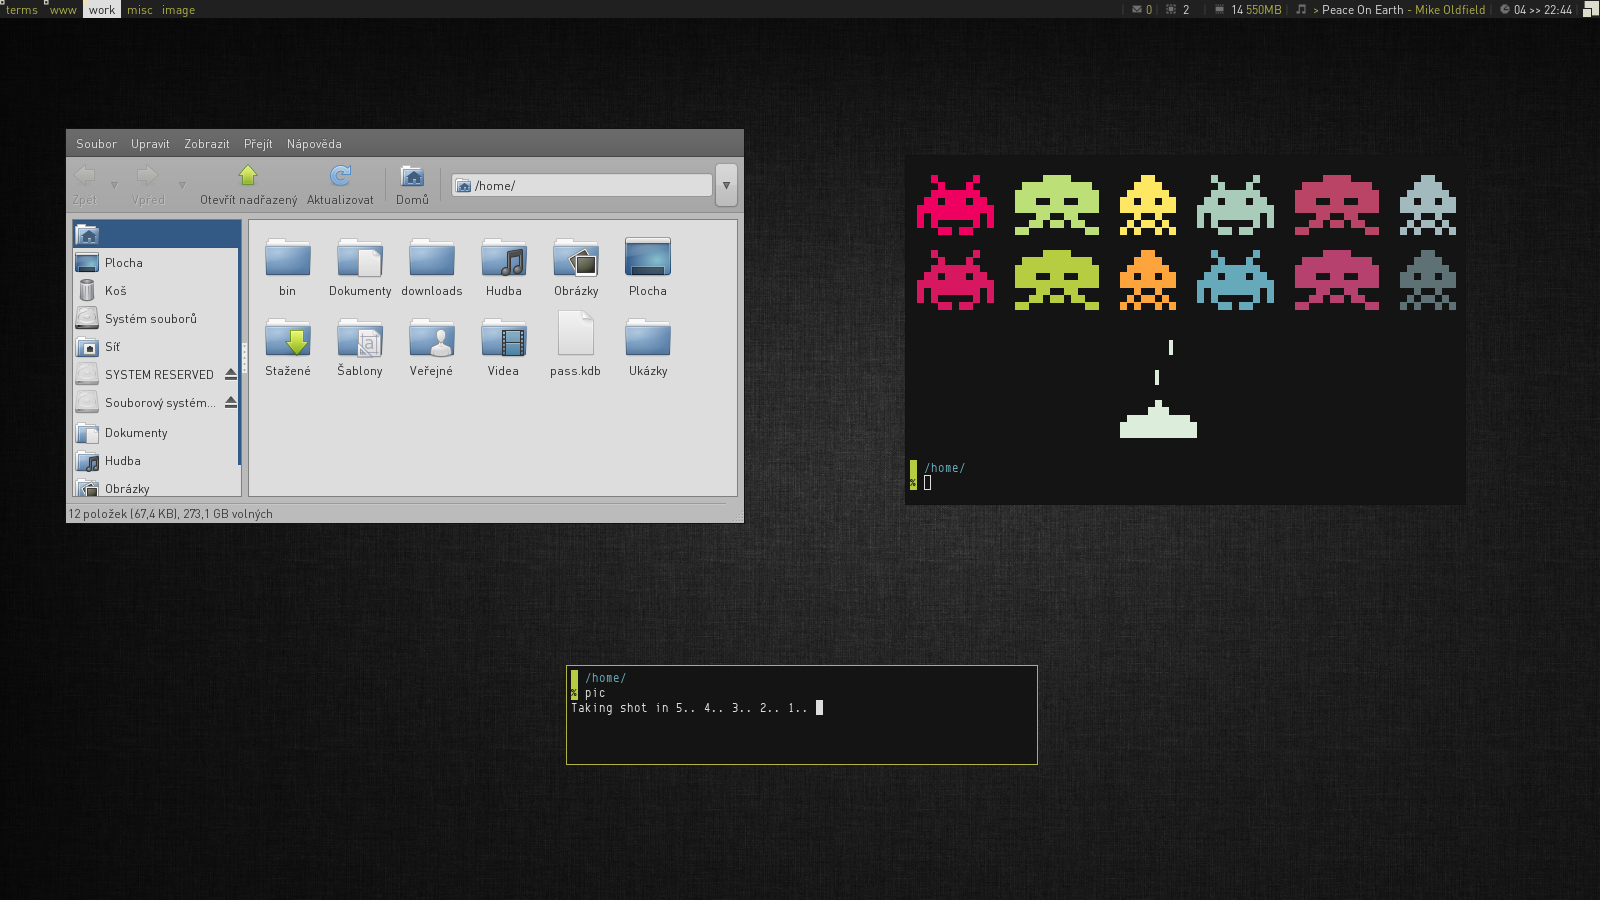The image size is (1600, 900).
Task: Go home with the Domů icon
Action: [412, 176]
